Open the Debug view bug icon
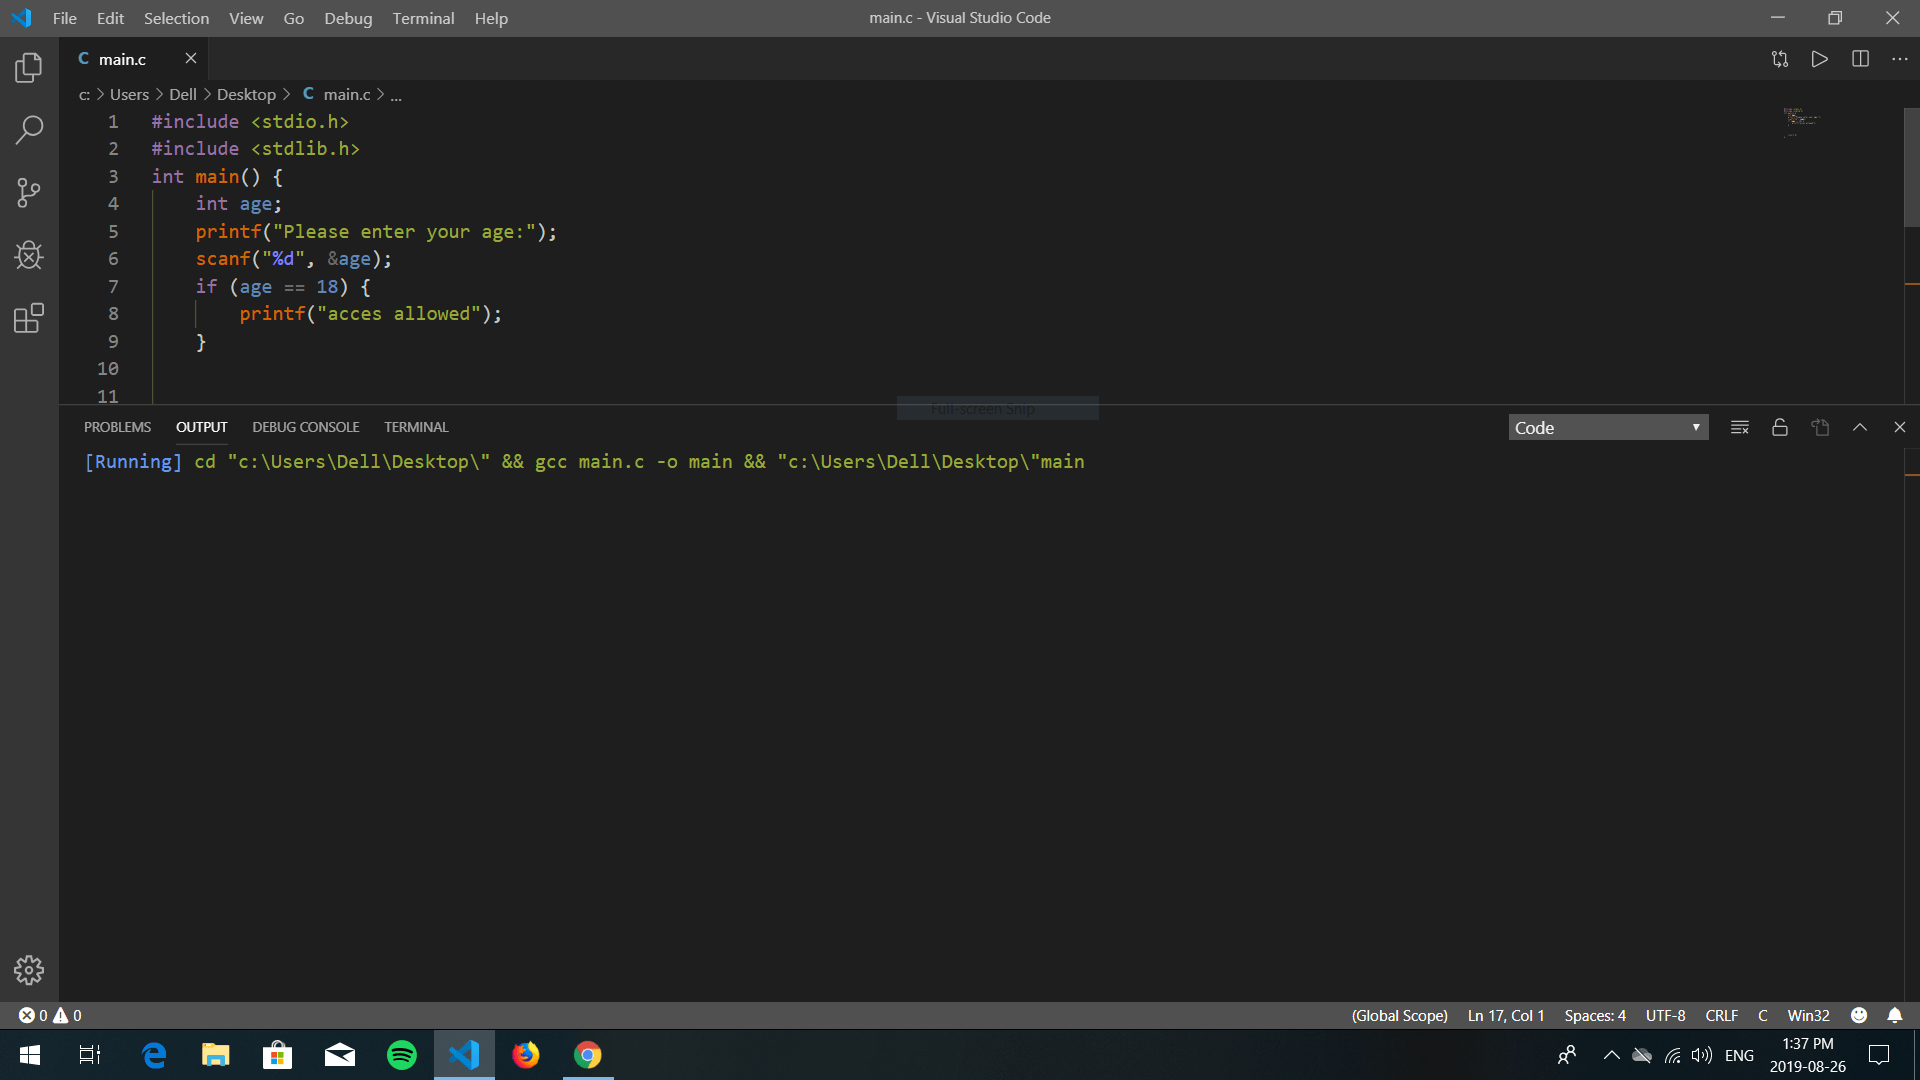1920x1080 pixels. tap(29, 255)
